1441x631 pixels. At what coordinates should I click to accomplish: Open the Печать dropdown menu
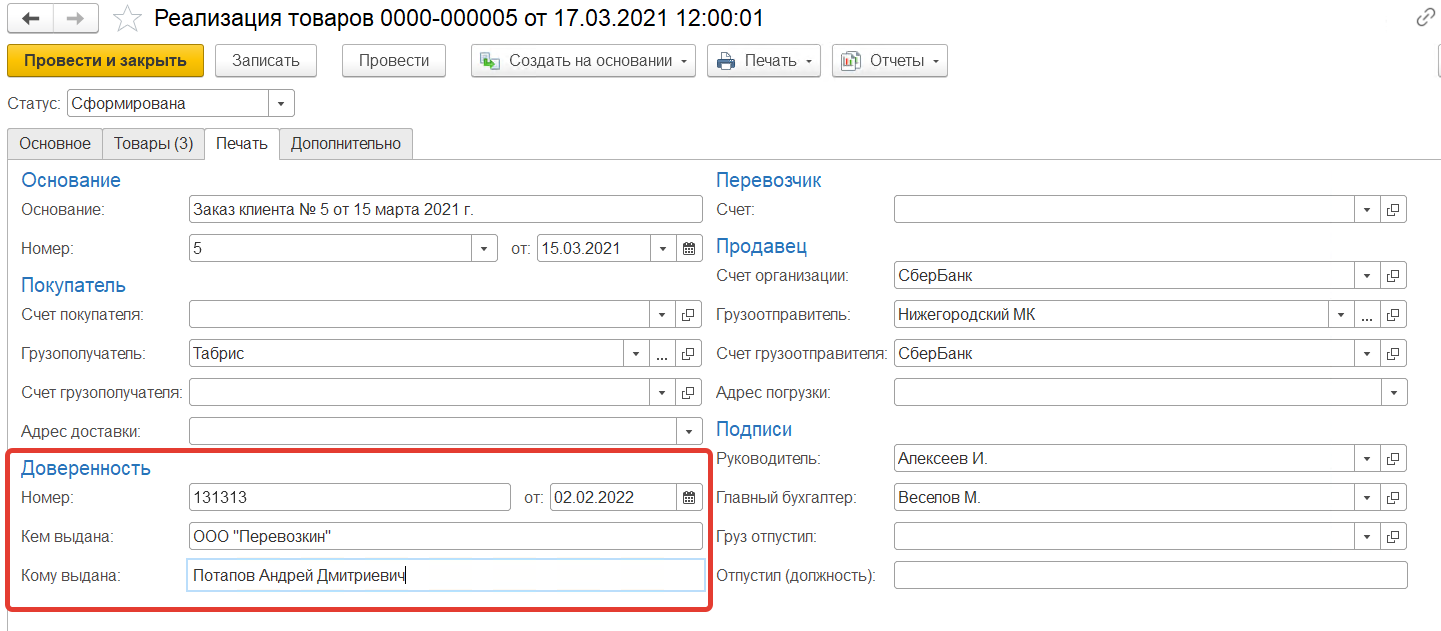(x=764, y=61)
